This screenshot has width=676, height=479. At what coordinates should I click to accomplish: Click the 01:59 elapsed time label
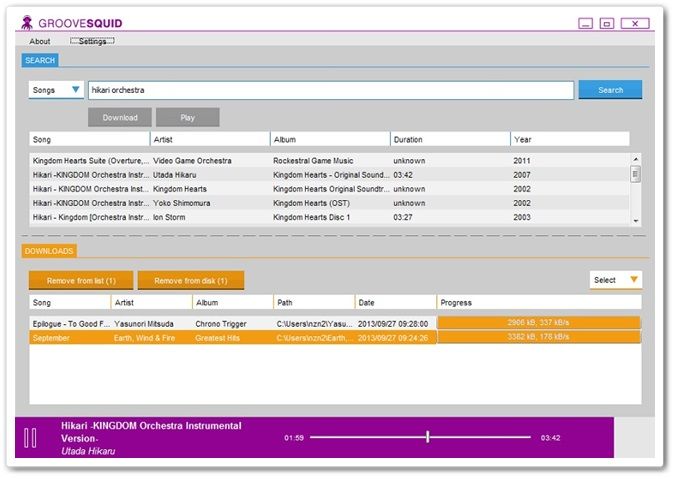coord(294,438)
